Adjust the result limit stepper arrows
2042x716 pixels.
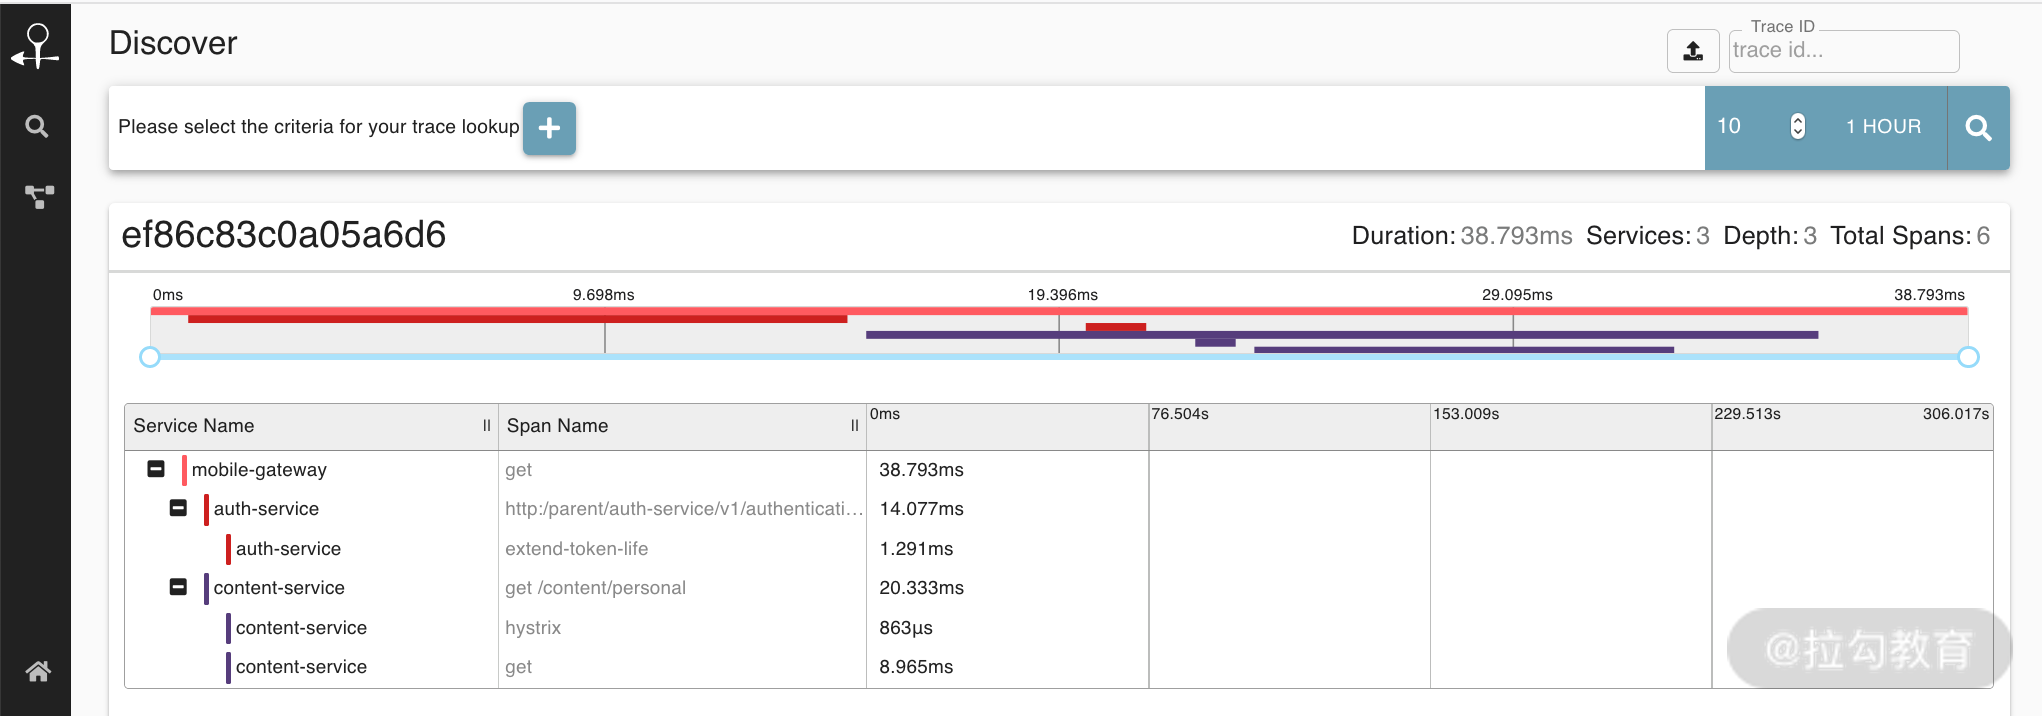click(x=1797, y=127)
